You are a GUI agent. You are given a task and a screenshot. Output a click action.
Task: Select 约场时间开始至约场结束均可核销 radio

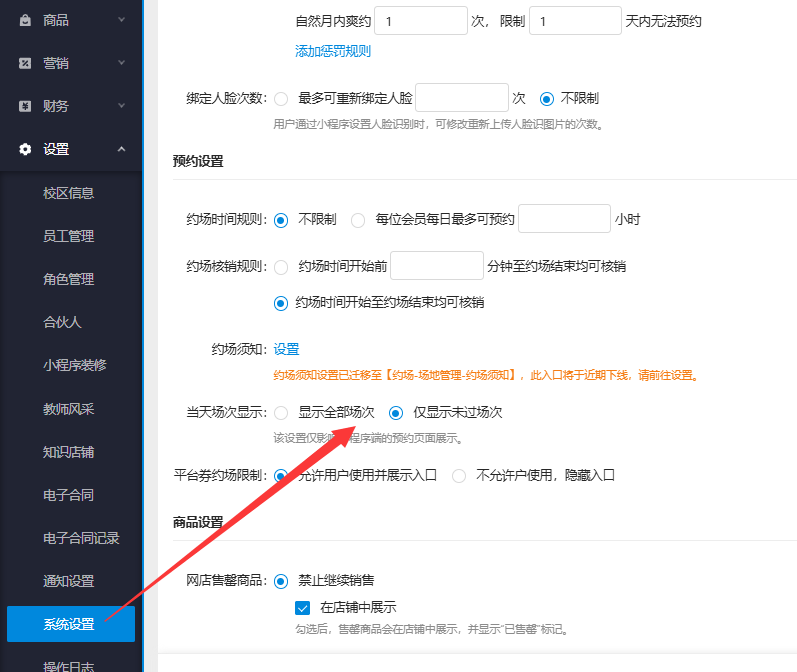pyautogui.click(x=281, y=303)
